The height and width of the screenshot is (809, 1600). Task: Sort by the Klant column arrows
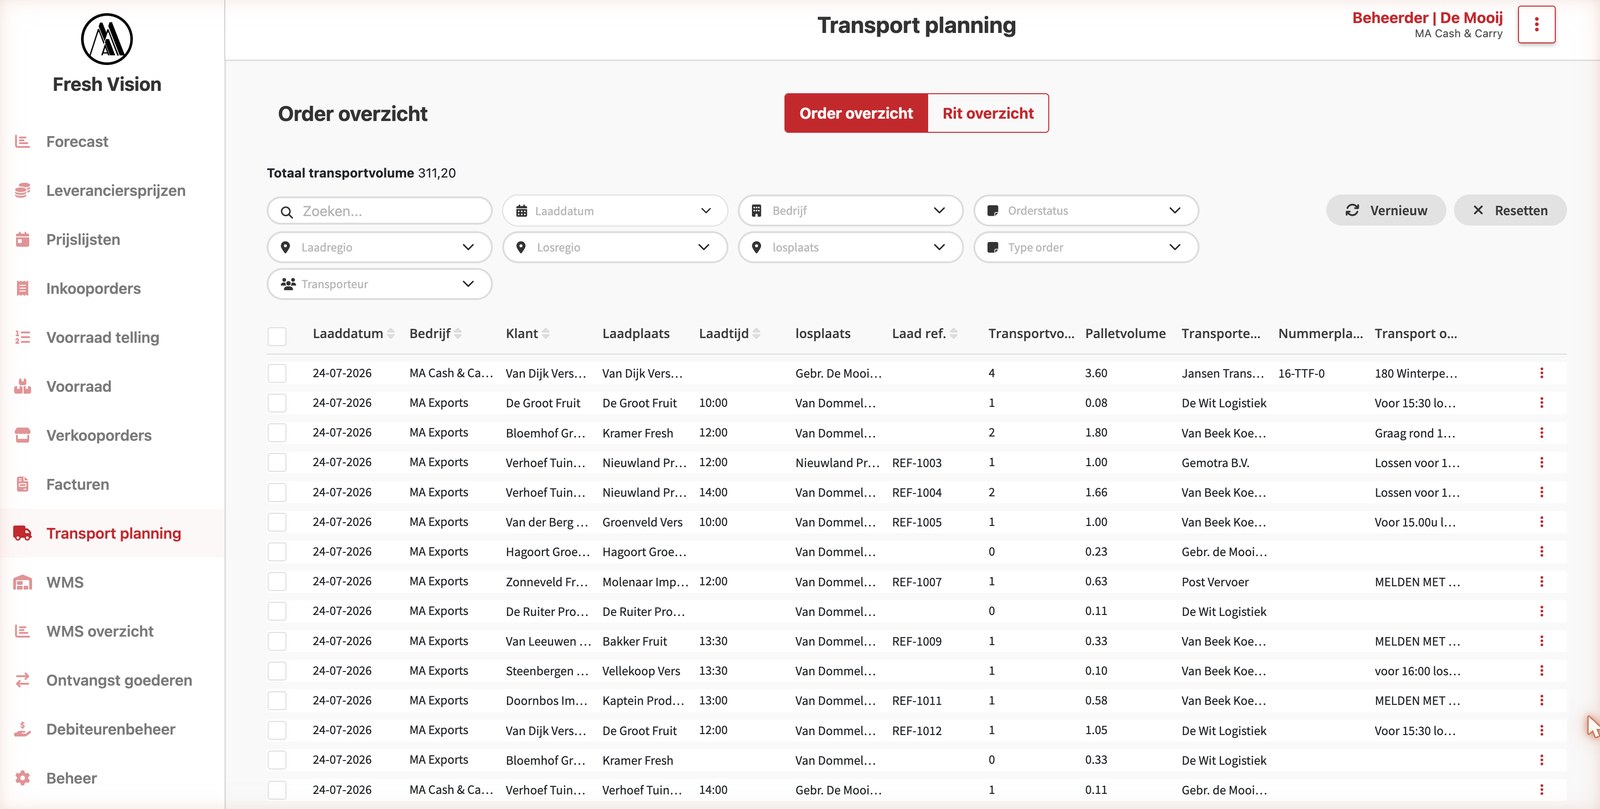tap(546, 334)
